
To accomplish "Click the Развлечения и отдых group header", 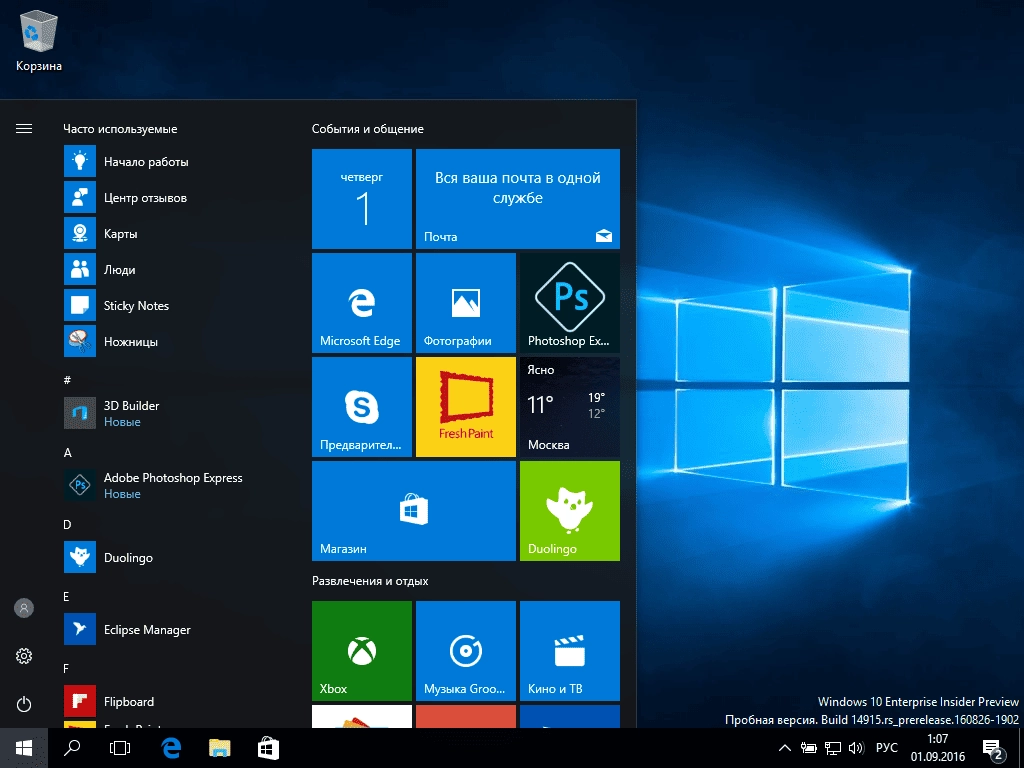I will click(370, 581).
